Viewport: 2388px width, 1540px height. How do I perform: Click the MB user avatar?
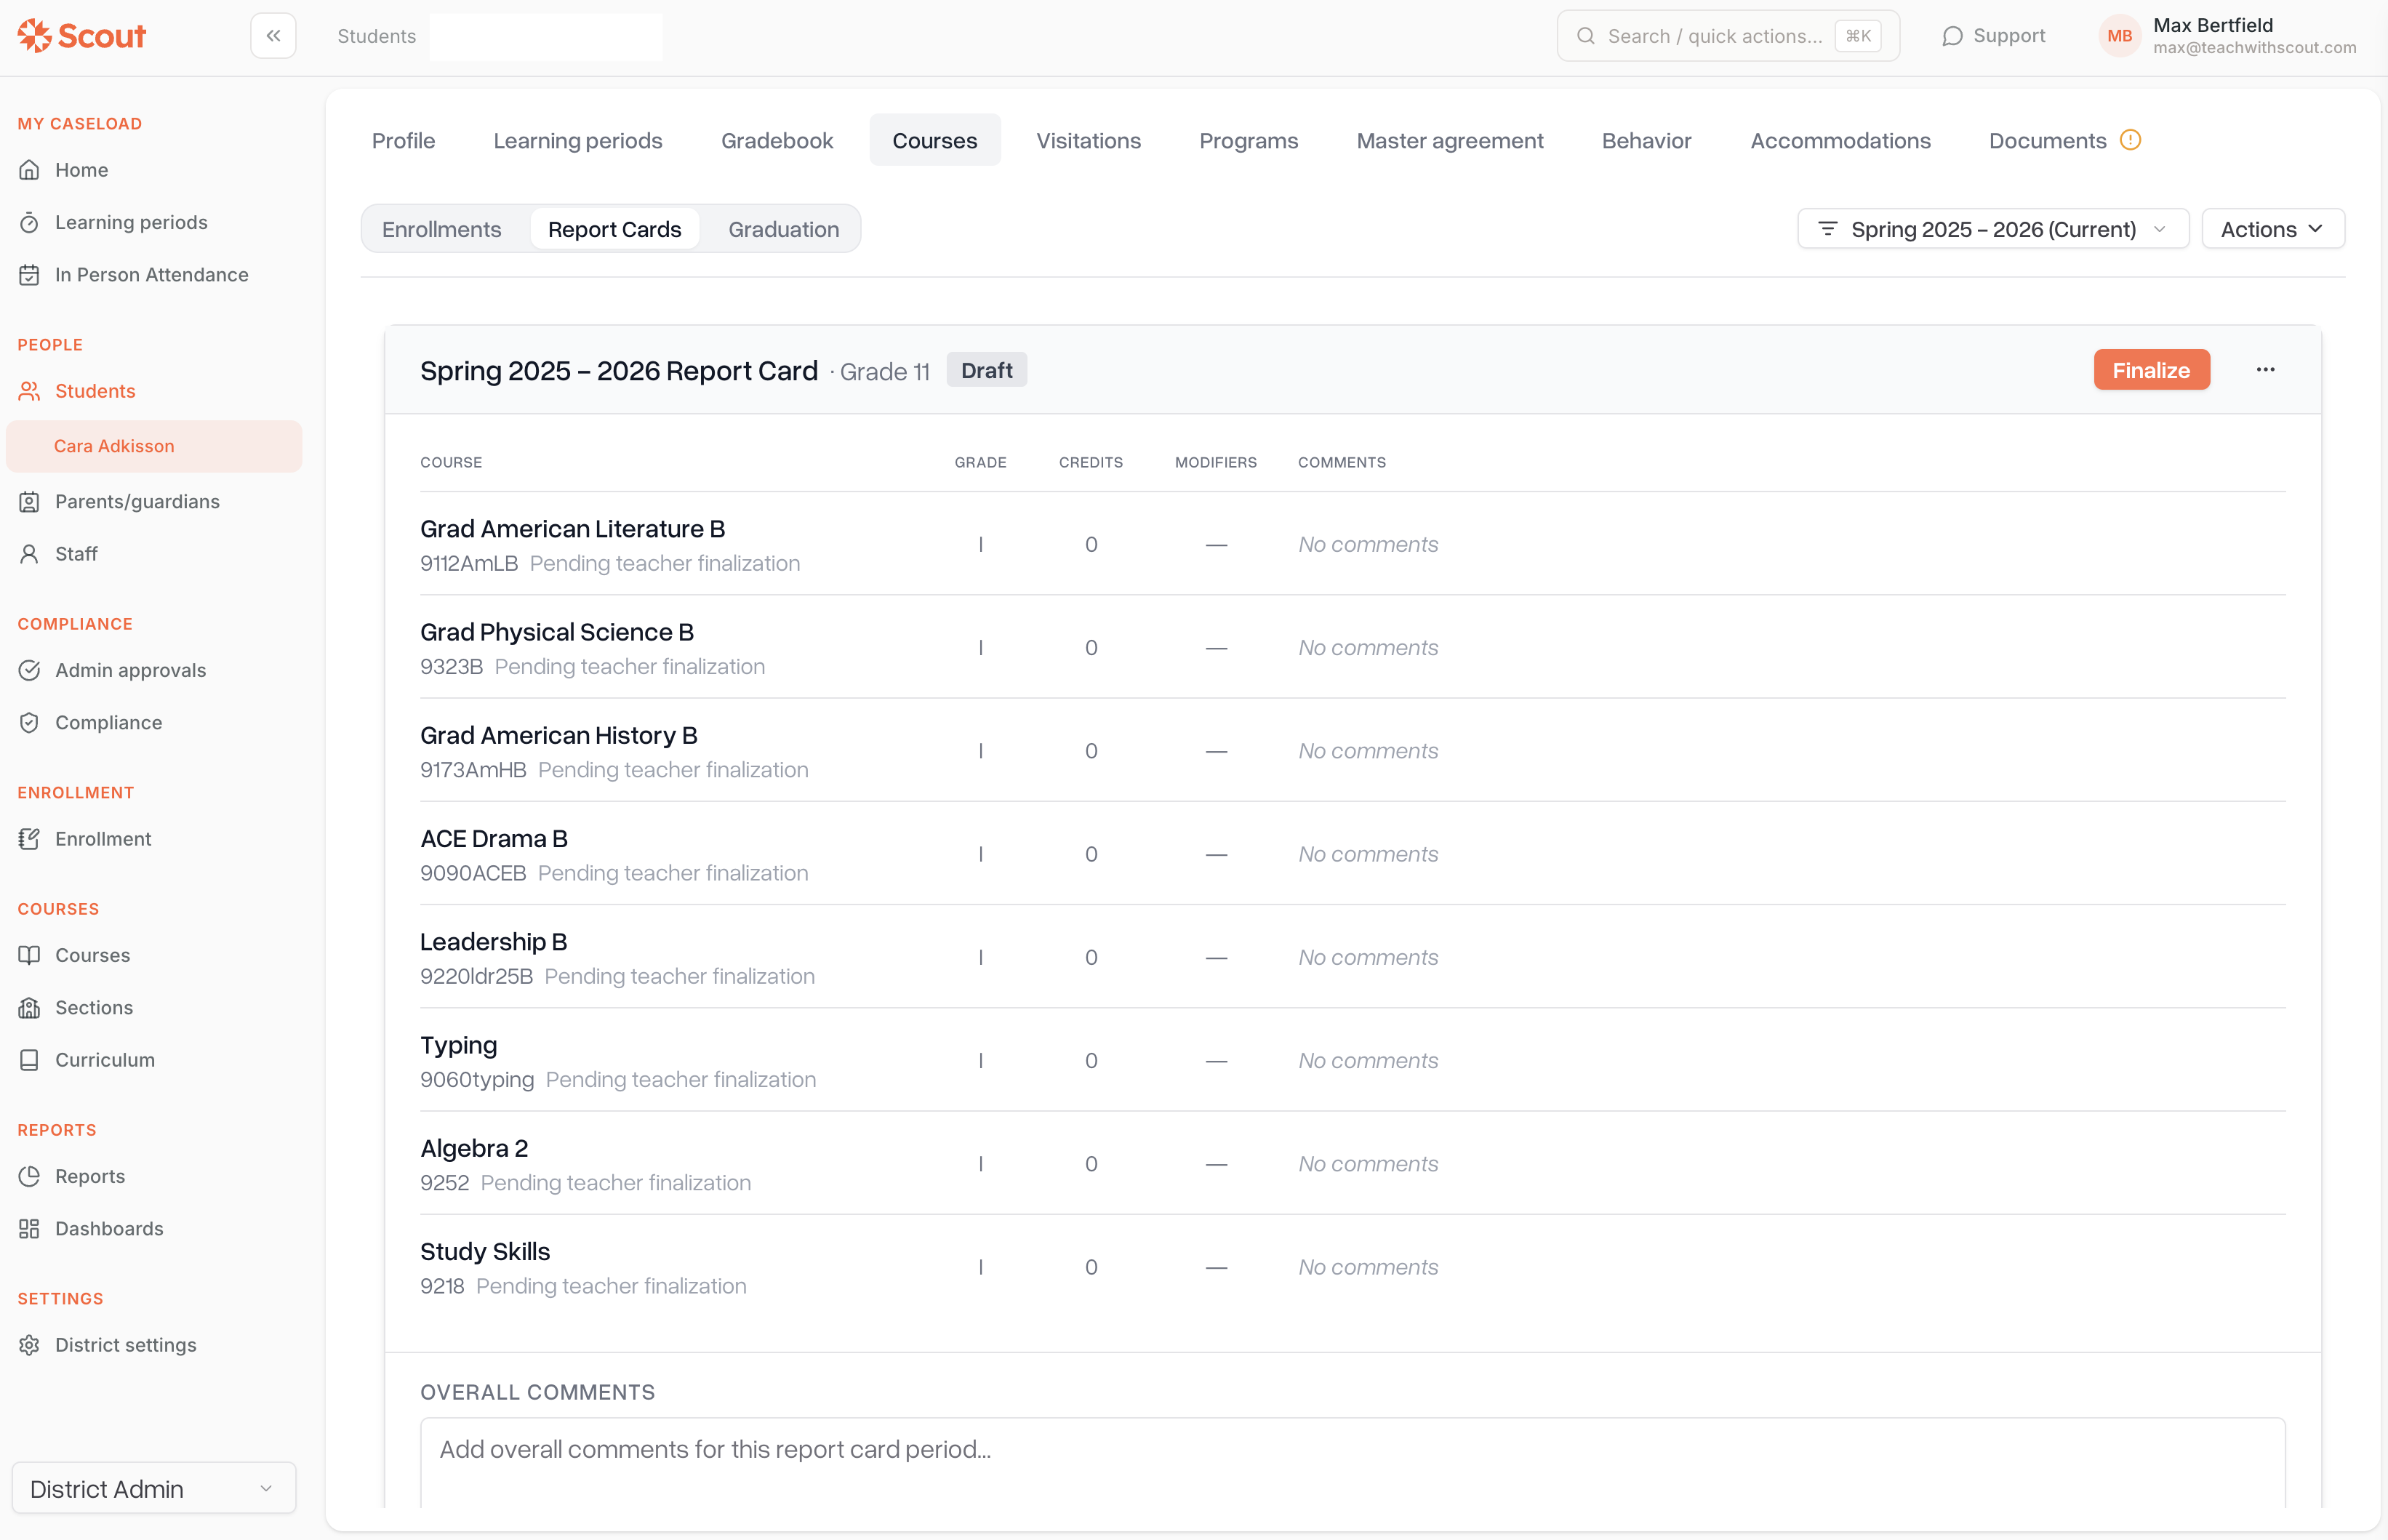tap(2119, 36)
